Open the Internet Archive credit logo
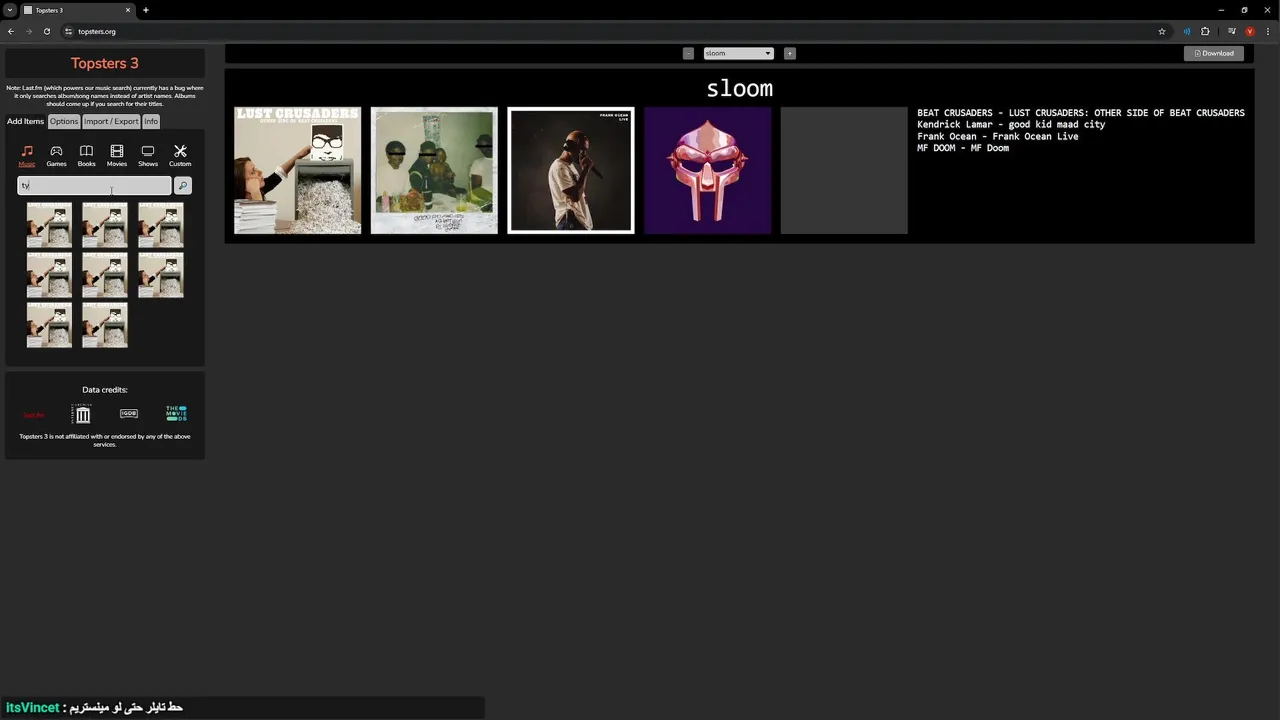The width and height of the screenshot is (1280, 720). click(82, 413)
